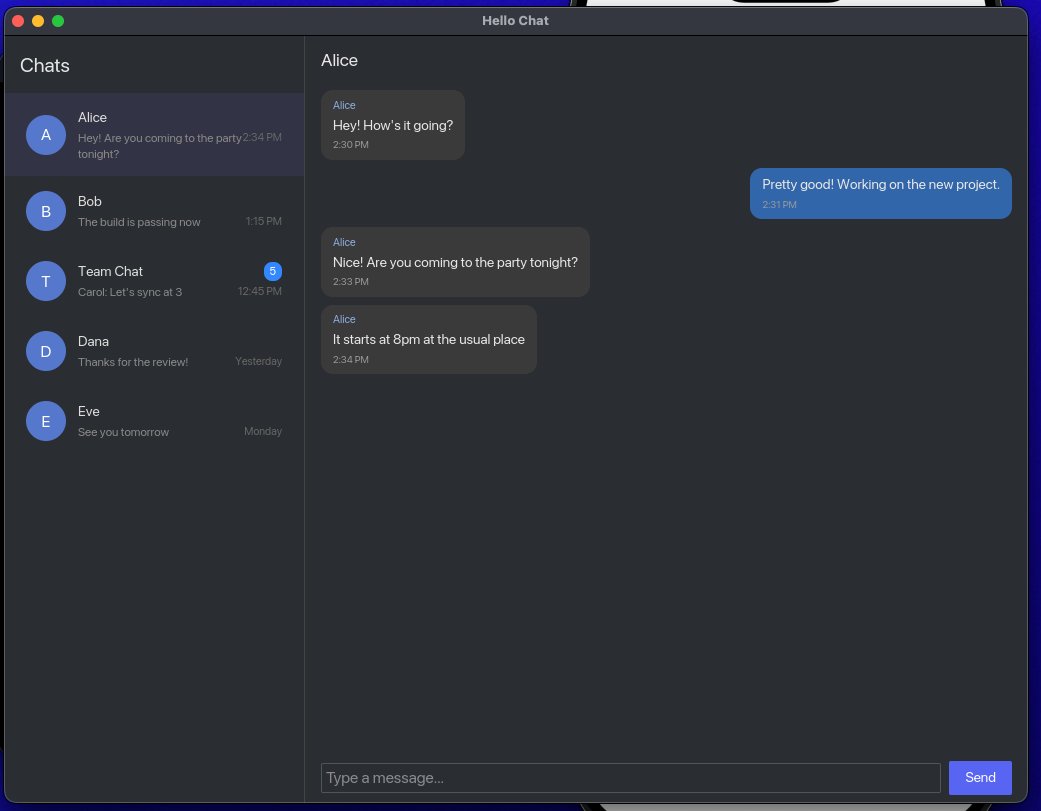This screenshot has width=1041, height=811.
Task: Click Alice's name in the conversation header
Action: tap(339, 60)
